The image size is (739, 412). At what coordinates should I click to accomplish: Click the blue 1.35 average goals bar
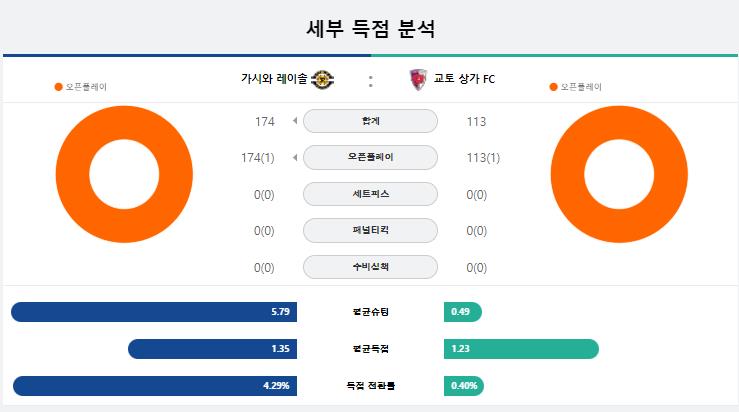coord(212,349)
